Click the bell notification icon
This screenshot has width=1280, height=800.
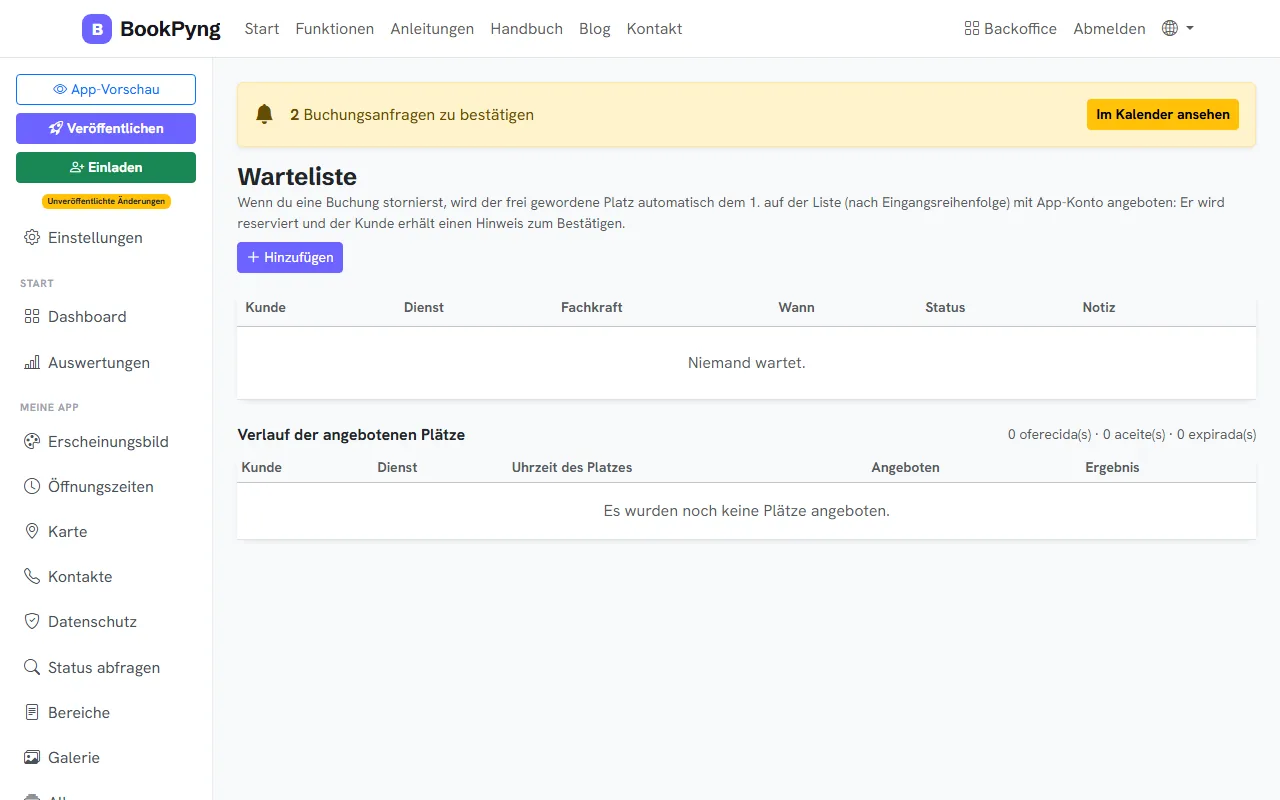pyautogui.click(x=264, y=114)
